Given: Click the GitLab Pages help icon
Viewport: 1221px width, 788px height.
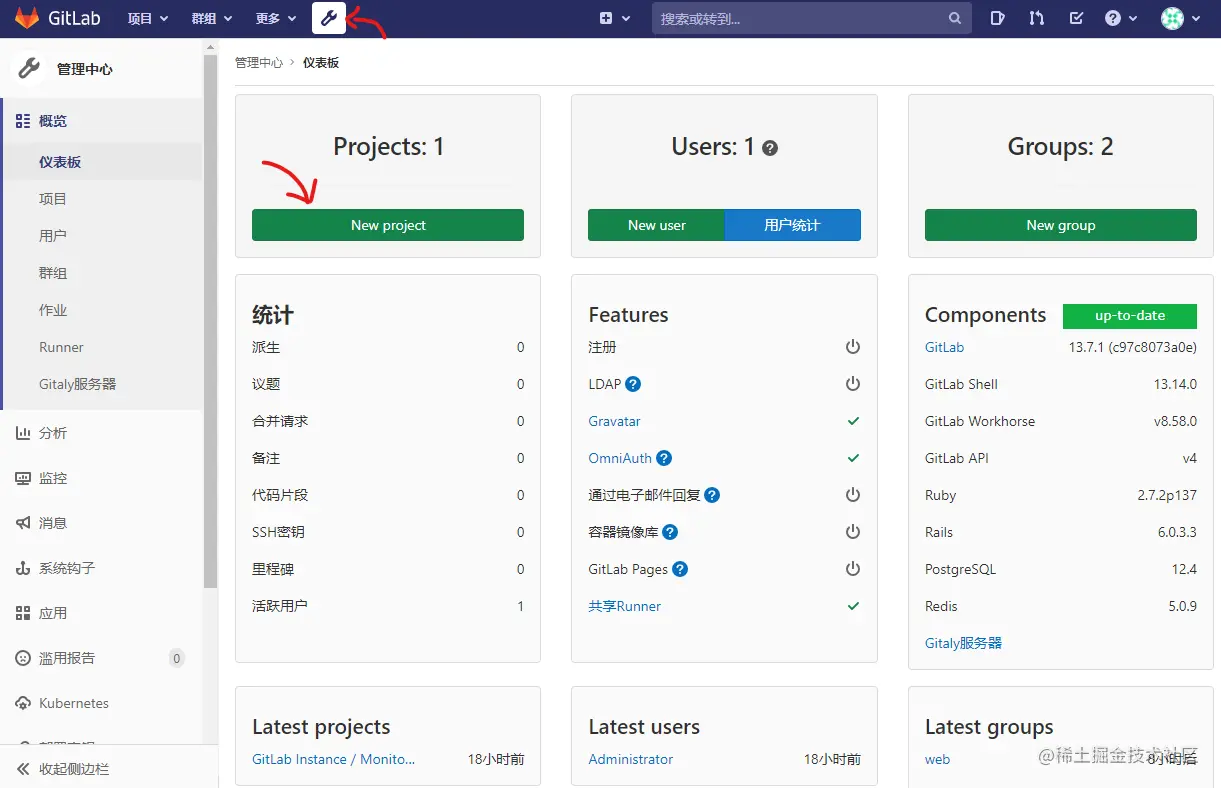Looking at the screenshot, I should point(680,569).
